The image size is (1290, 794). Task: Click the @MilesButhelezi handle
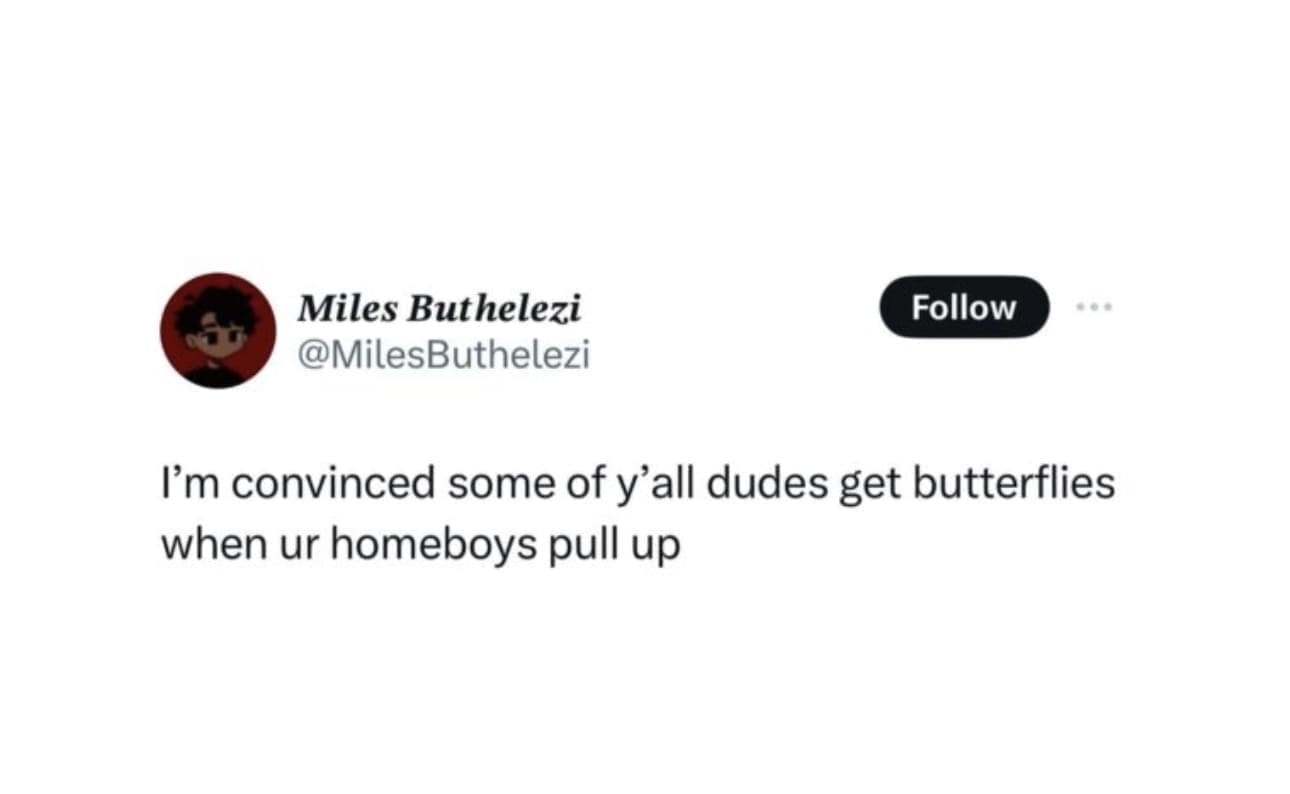pos(444,354)
